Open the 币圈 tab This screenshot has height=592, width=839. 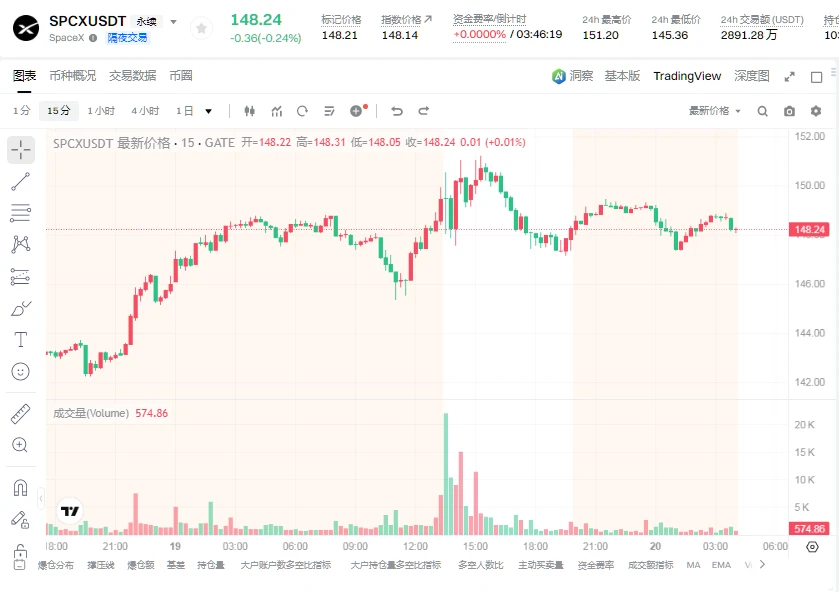(181, 76)
